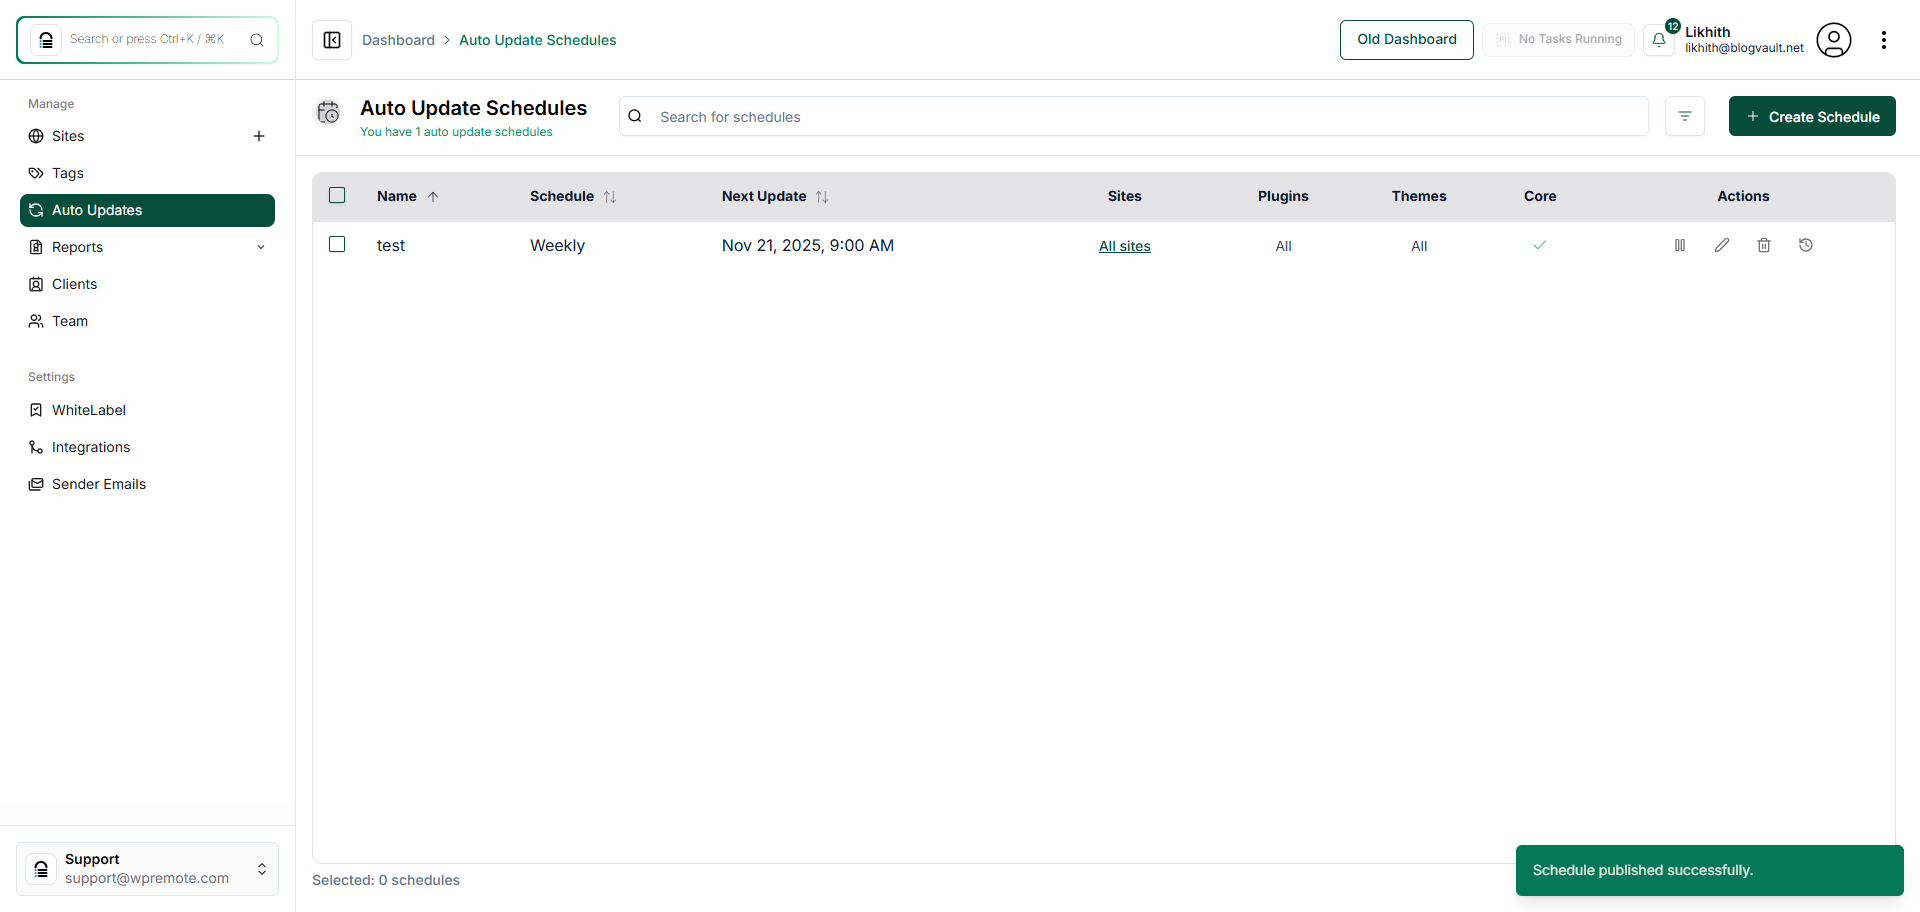The height and width of the screenshot is (912, 1920).
Task: Click the Actions column header
Action: pos(1743,196)
